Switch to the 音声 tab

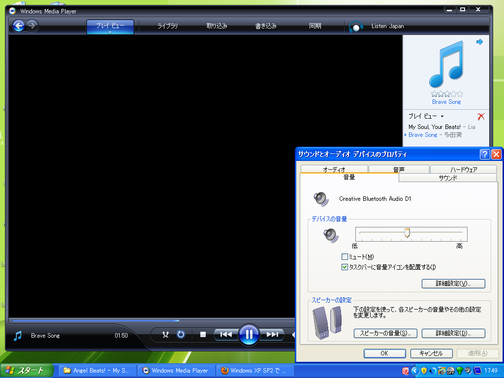tap(399, 169)
